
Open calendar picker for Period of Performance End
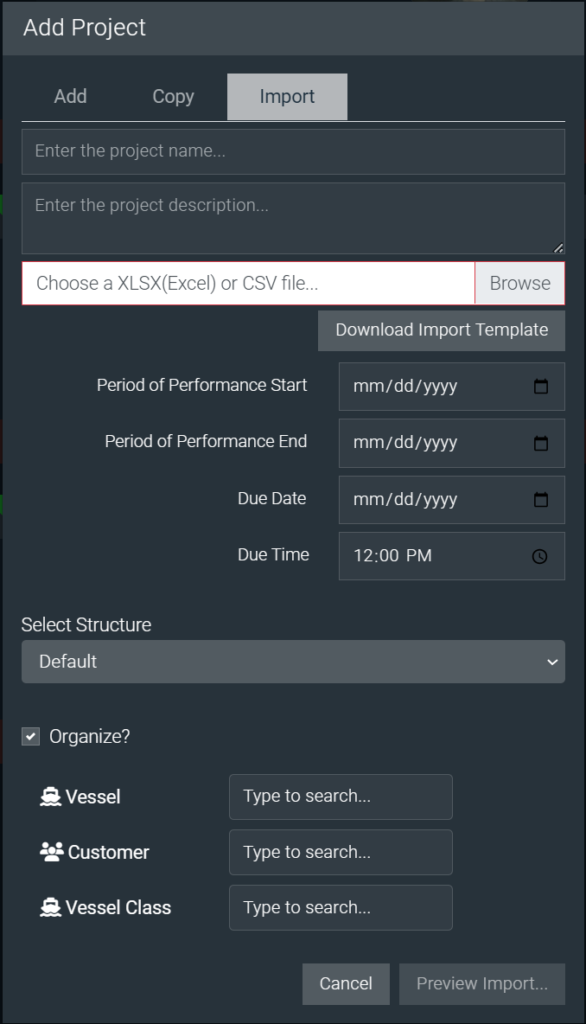[541, 443]
